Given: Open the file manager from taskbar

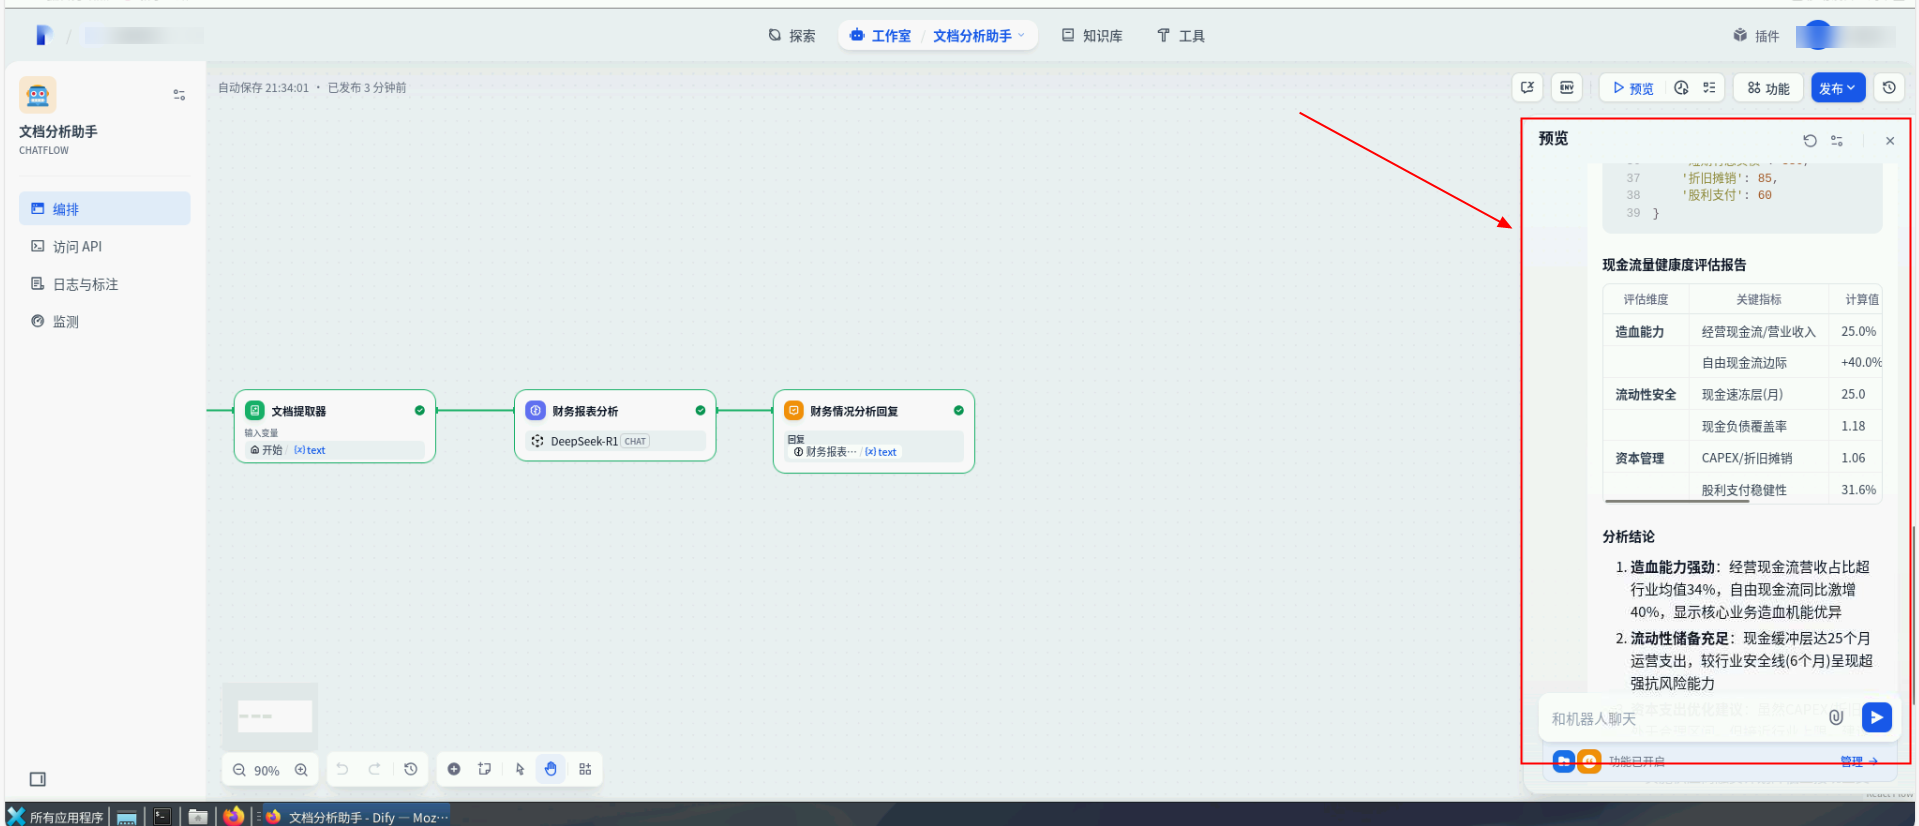Looking at the screenshot, I should coord(198,816).
